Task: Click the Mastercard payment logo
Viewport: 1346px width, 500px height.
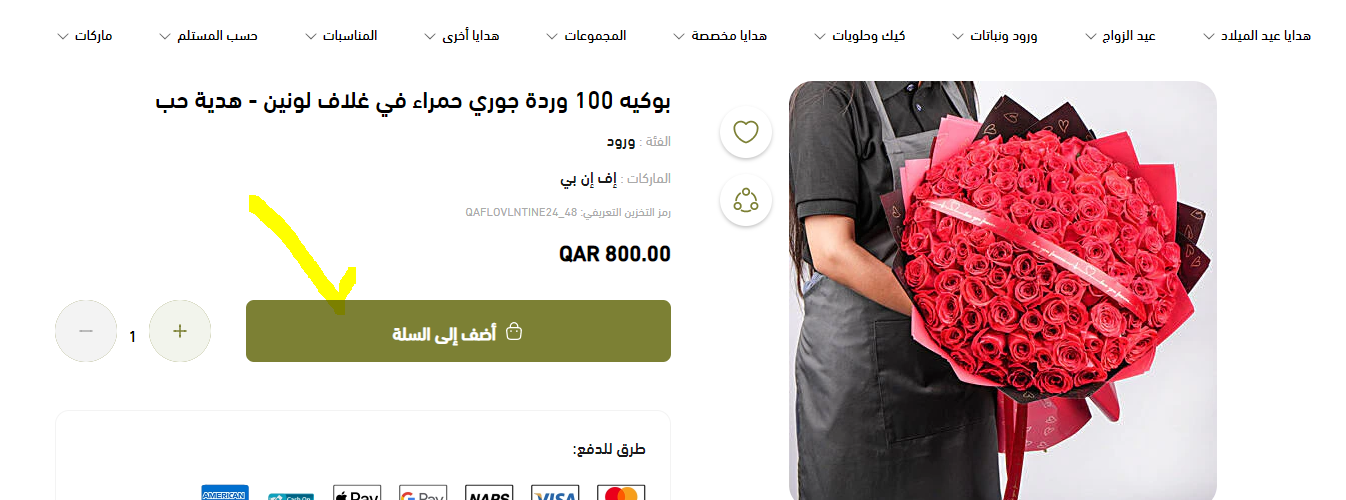Action: pos(621,494)
